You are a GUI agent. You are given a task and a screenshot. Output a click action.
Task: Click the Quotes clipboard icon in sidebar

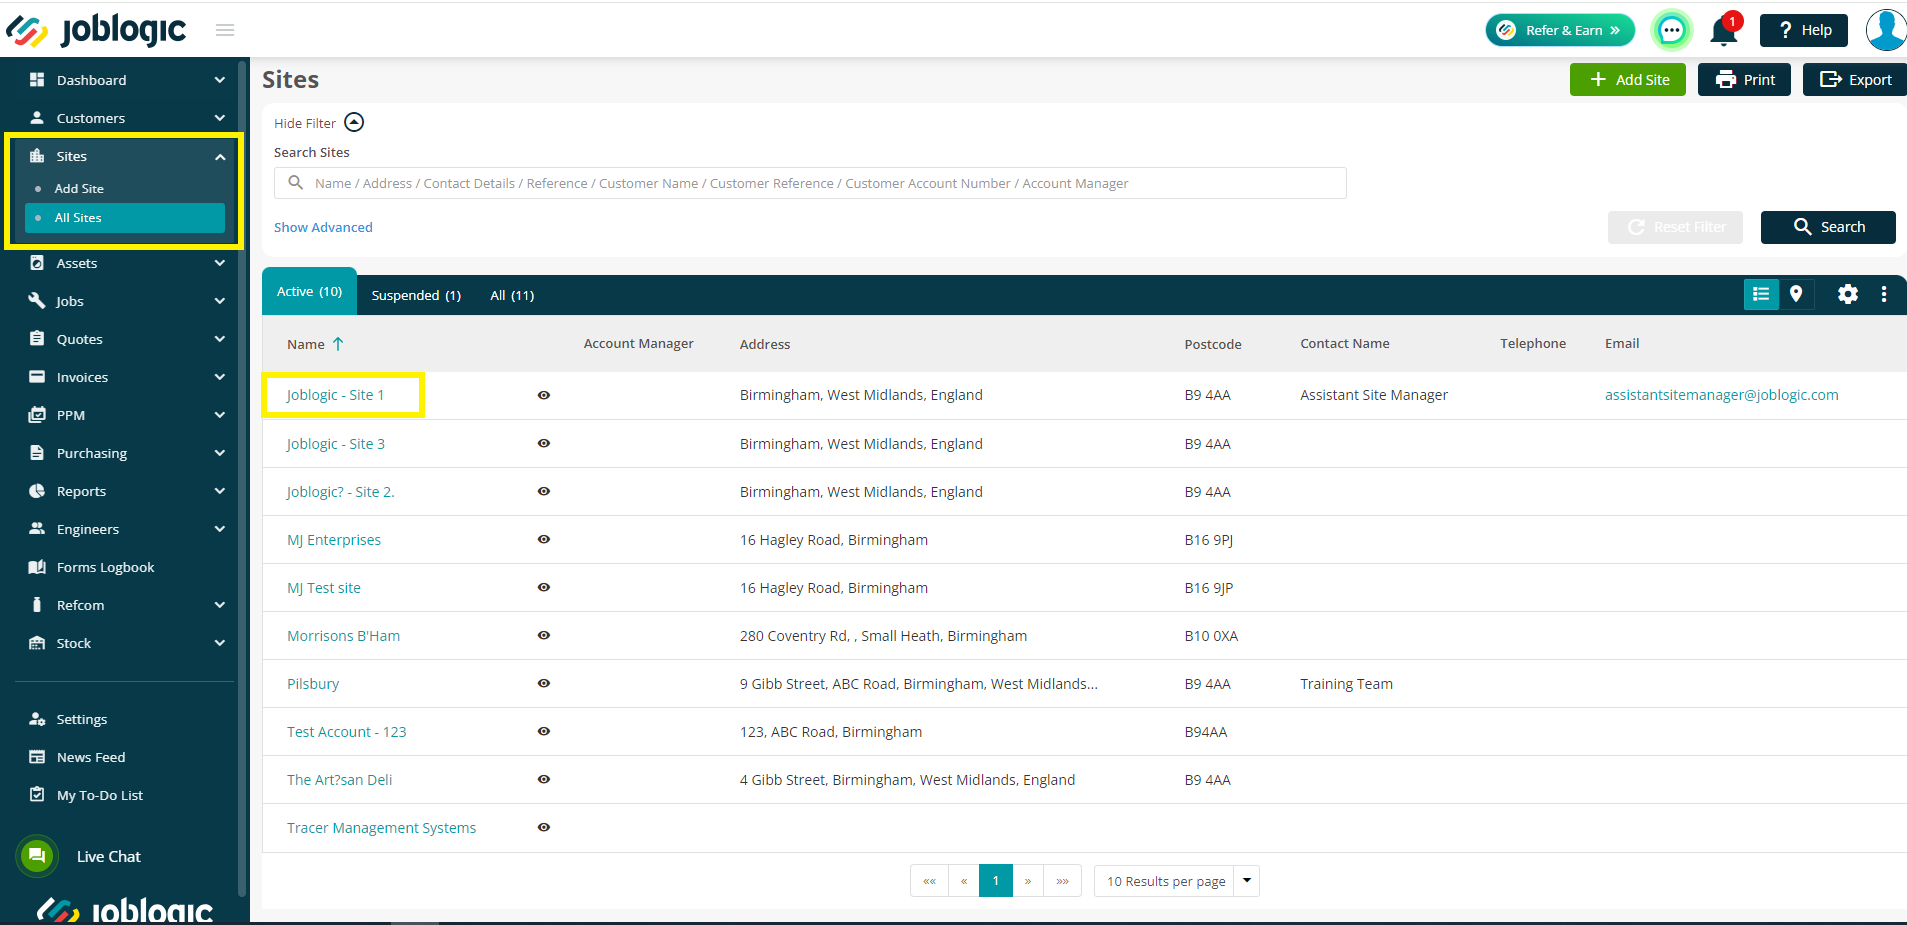pyautogui.click(x=37, y=339)
